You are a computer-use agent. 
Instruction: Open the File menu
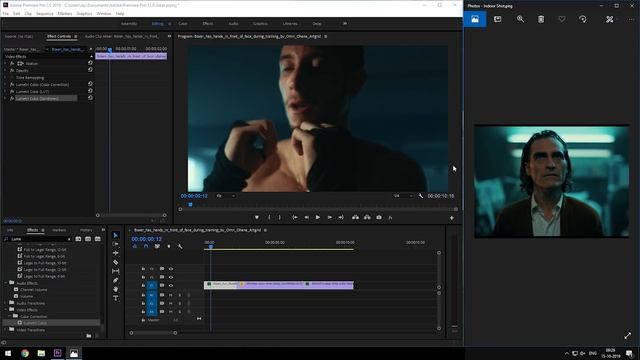pos(6,13)
